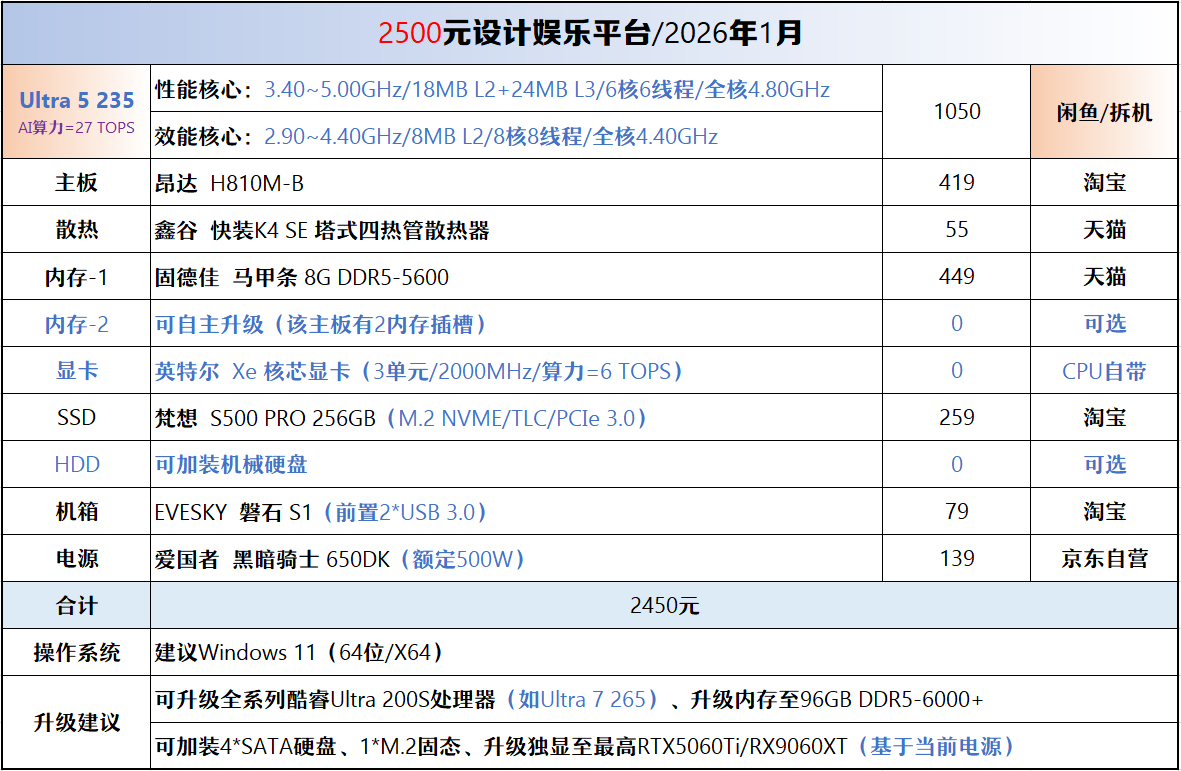Click the 'CPU自带' cell
Viewport: 1181px width, 771px height.
[1104, 370]
